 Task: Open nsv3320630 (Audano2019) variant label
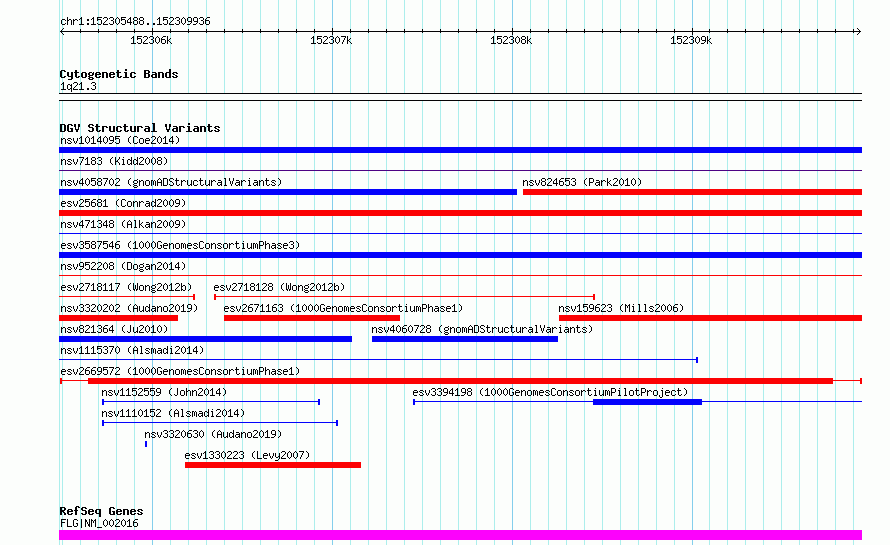(213, 434)
